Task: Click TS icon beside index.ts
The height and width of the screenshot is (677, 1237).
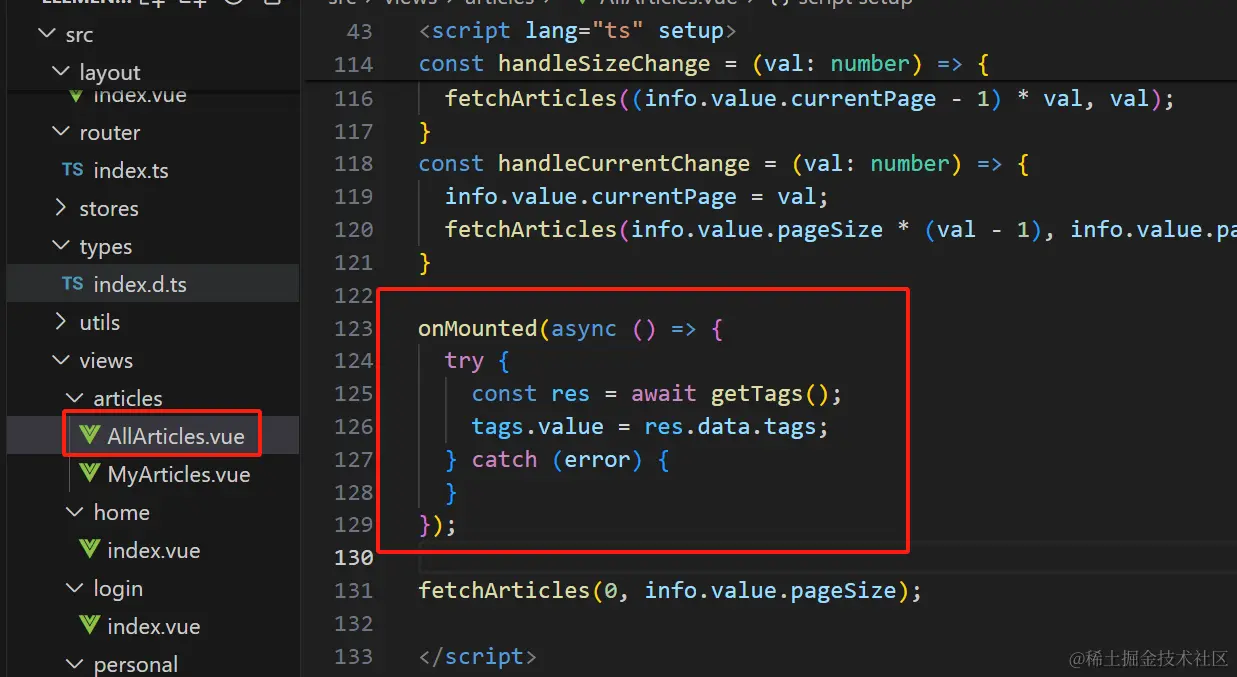Action: (x=73, y=170)
